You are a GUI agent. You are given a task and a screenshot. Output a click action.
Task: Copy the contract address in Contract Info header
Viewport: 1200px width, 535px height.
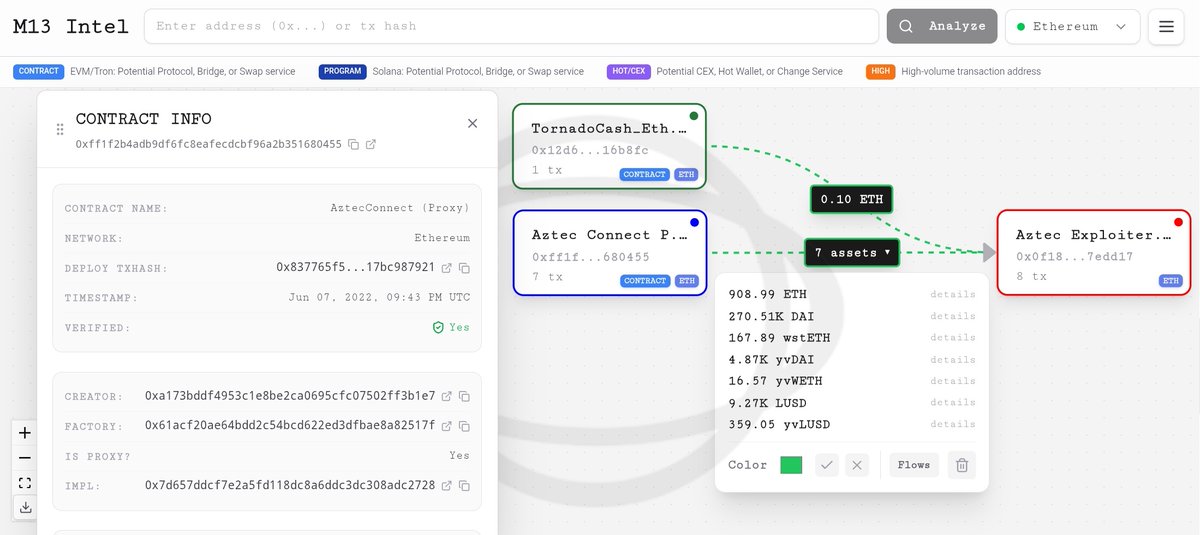353,145
